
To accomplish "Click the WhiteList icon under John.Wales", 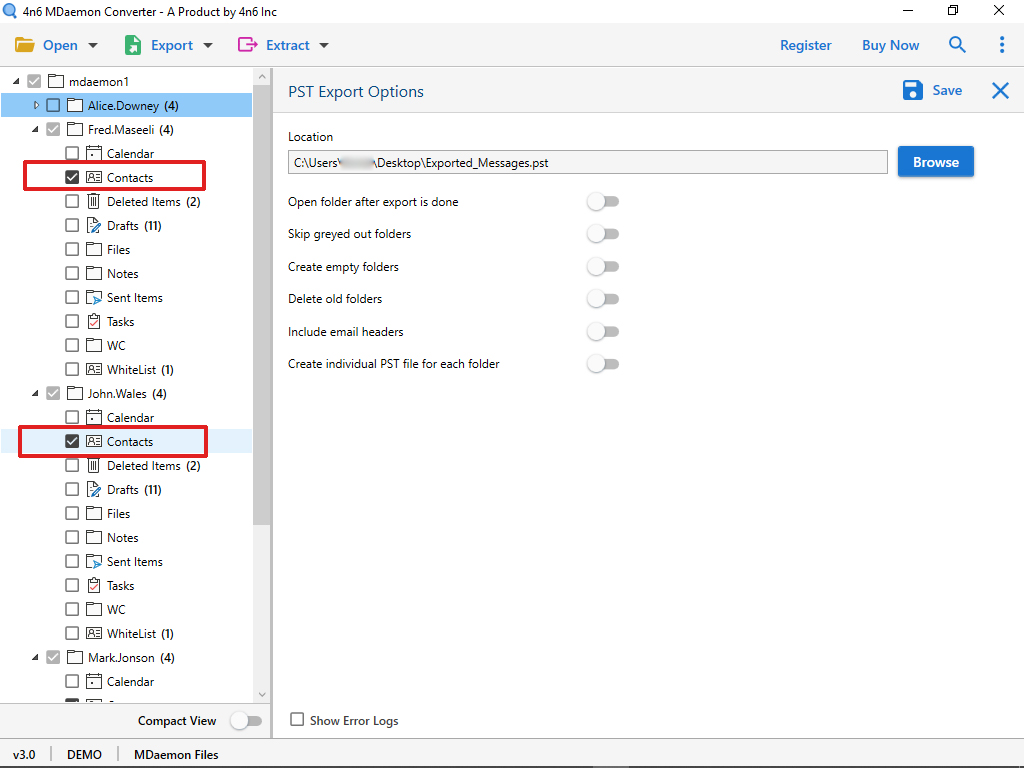I will (x=94, y=633).
